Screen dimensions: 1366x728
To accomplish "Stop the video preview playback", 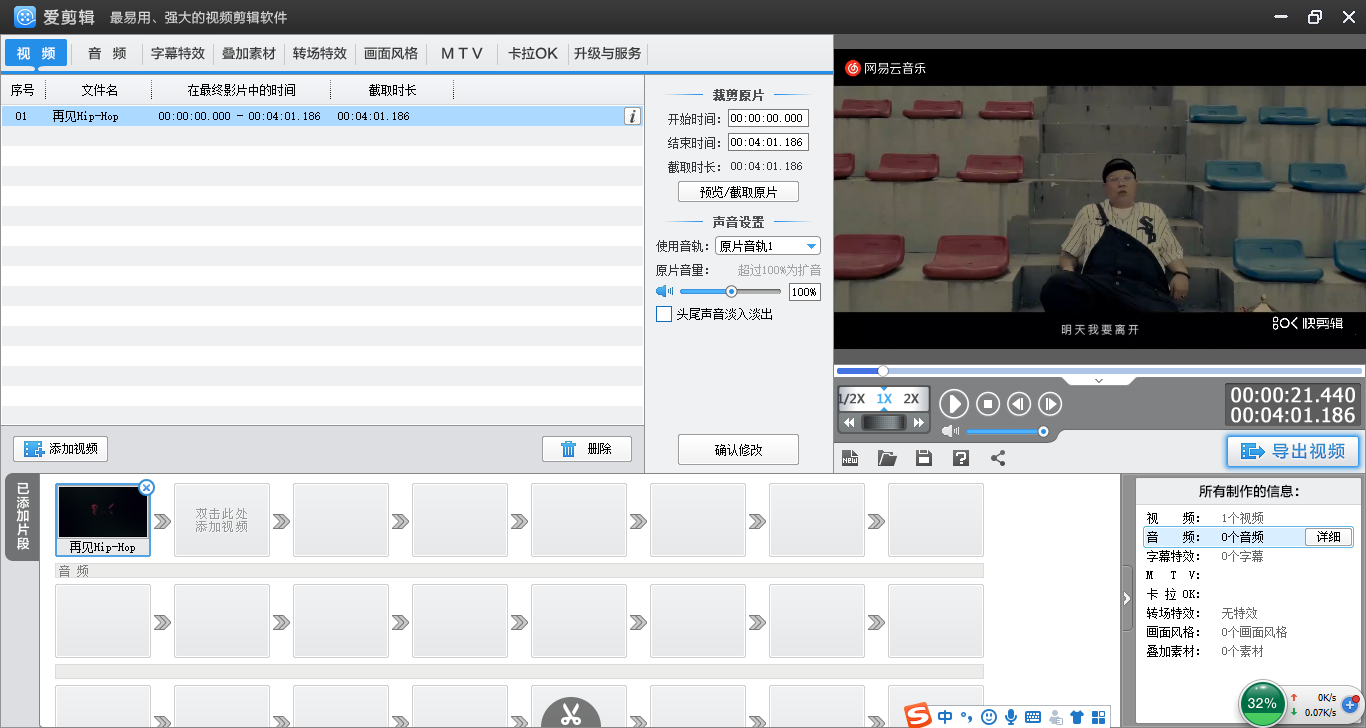I will (988, 404).
